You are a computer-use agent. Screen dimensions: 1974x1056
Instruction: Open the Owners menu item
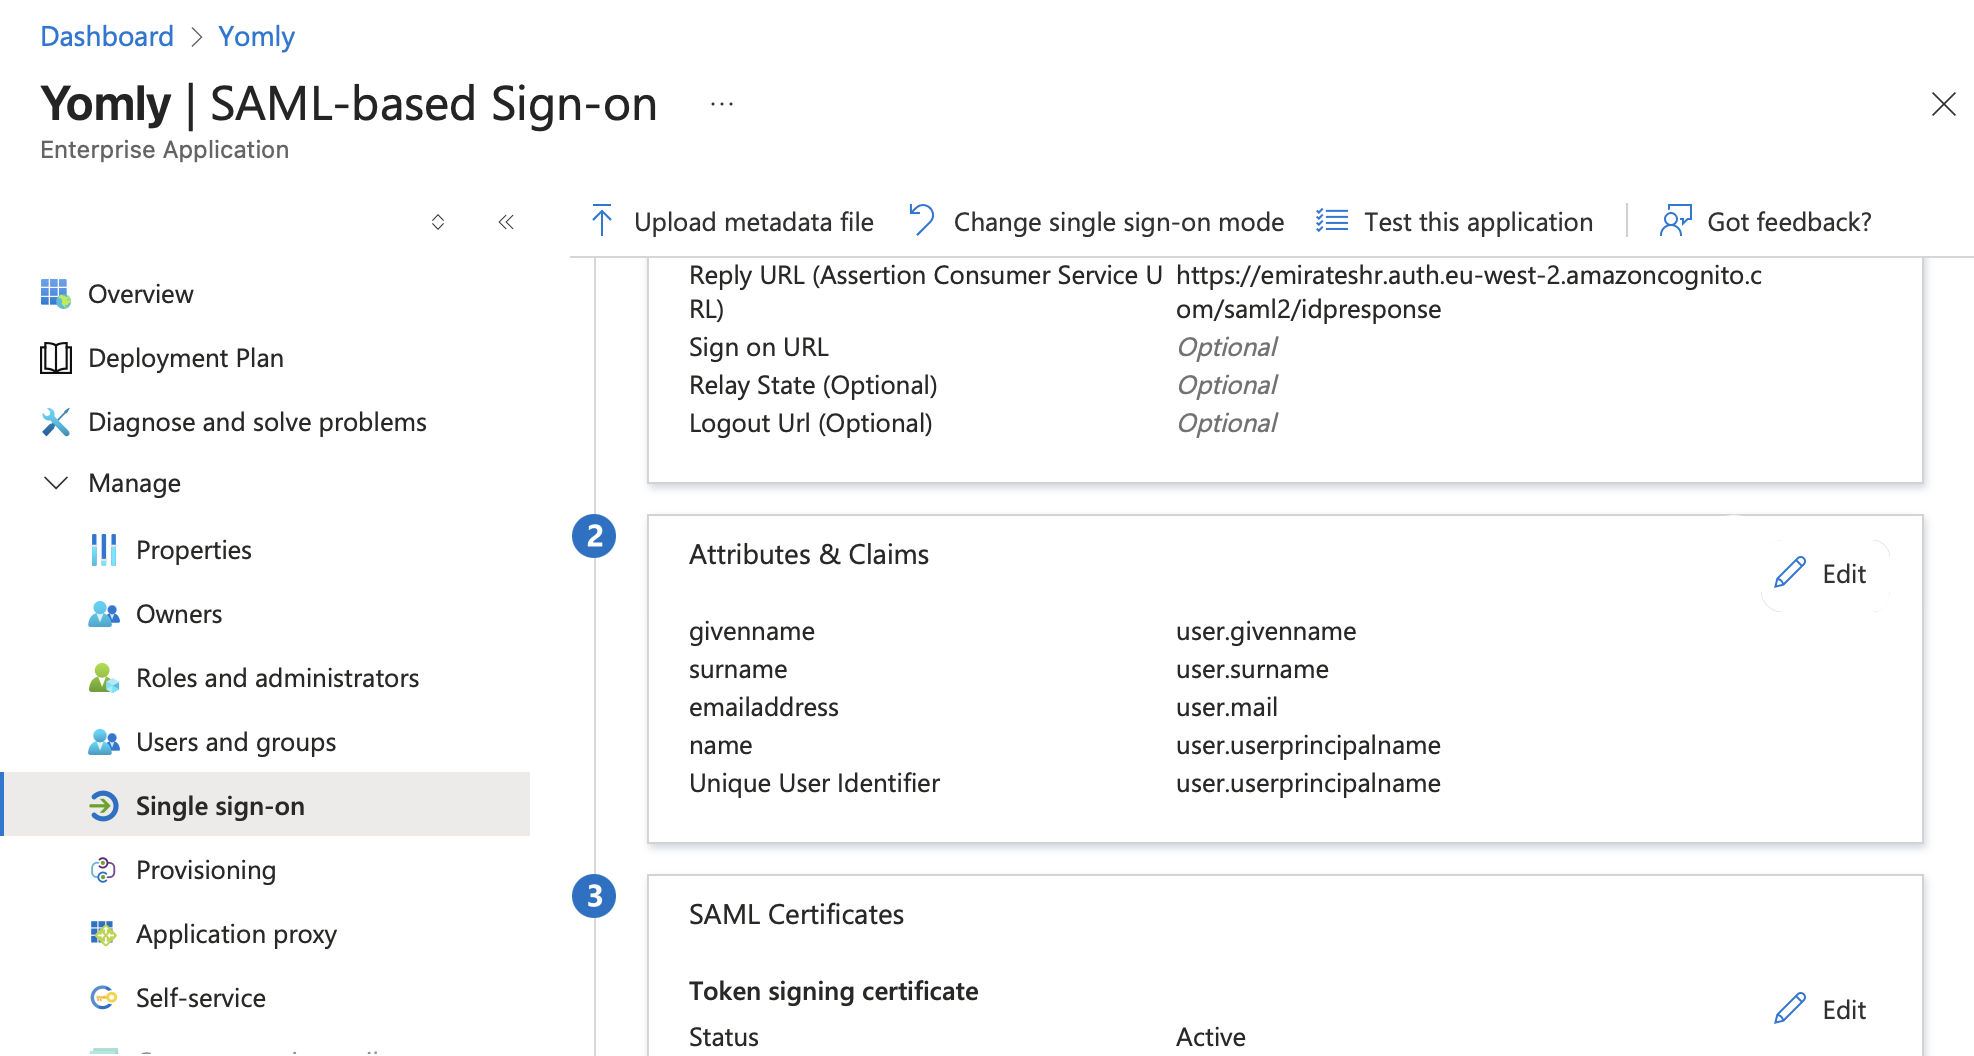[179, 614]
